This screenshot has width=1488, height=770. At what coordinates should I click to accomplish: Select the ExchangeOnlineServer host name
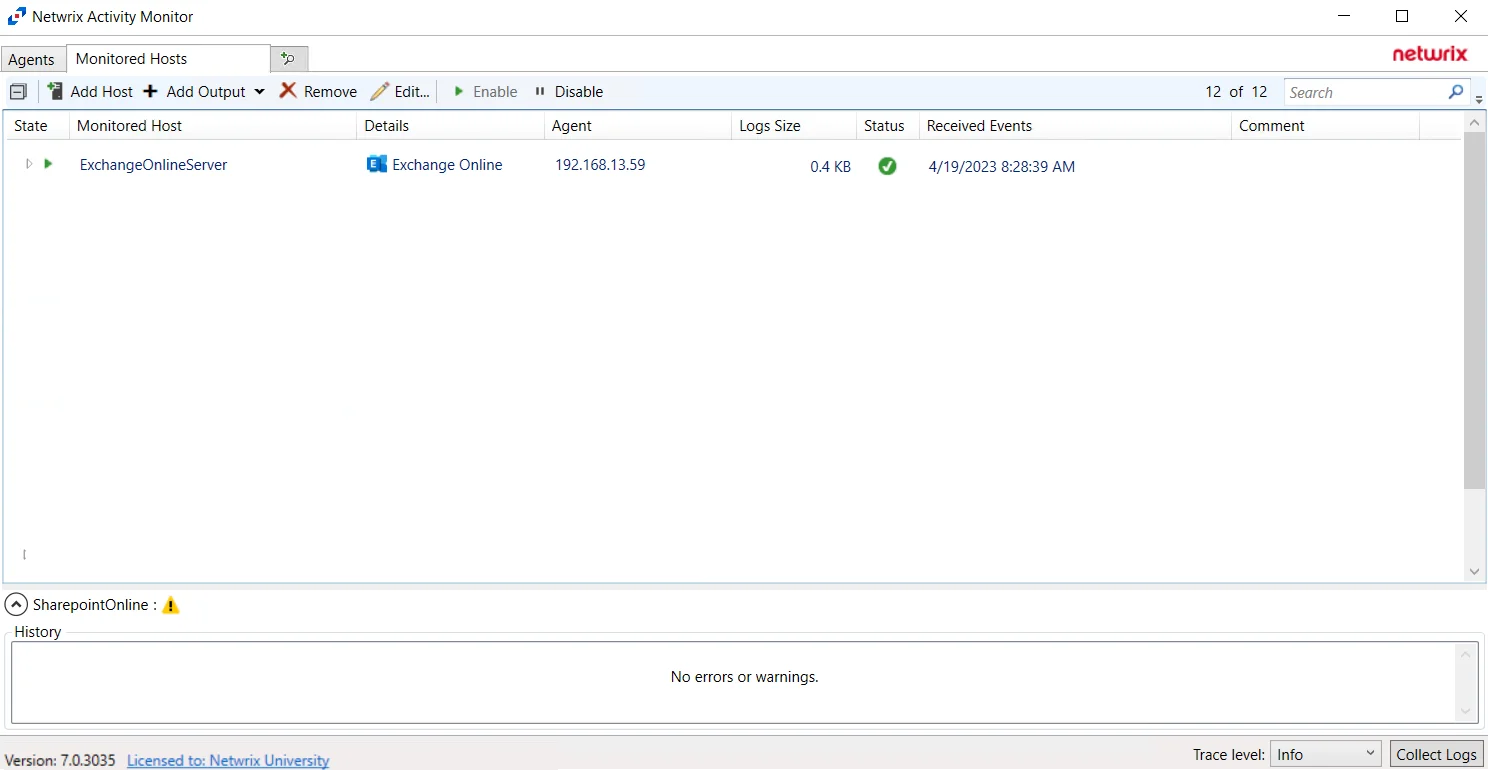point(154,165)
